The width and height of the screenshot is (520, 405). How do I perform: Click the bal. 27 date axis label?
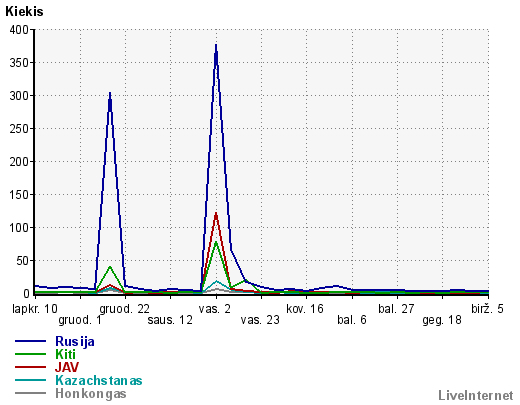(x=396, y=309)
